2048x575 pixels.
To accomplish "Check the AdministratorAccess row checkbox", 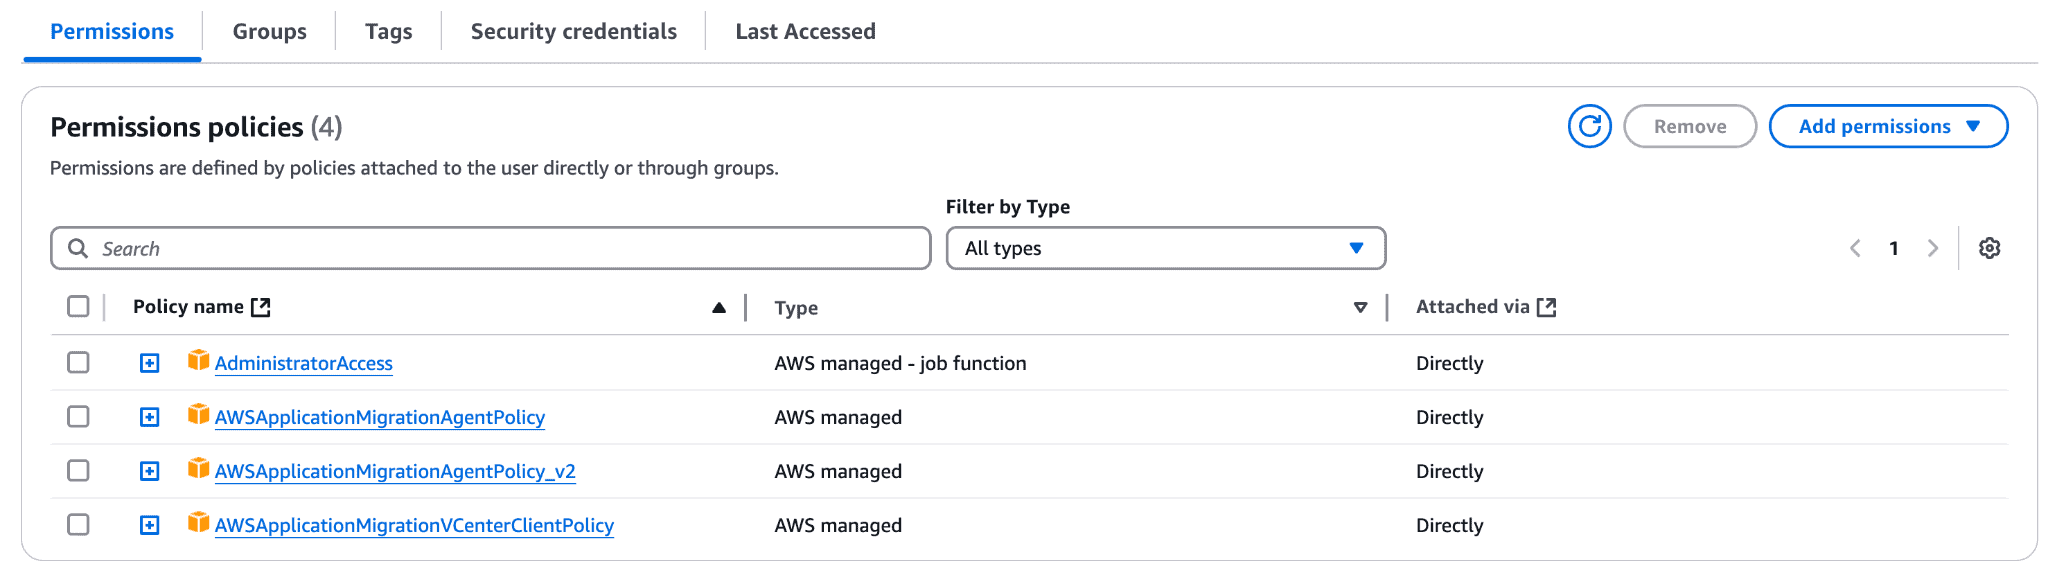I will [x=78, y=362].
